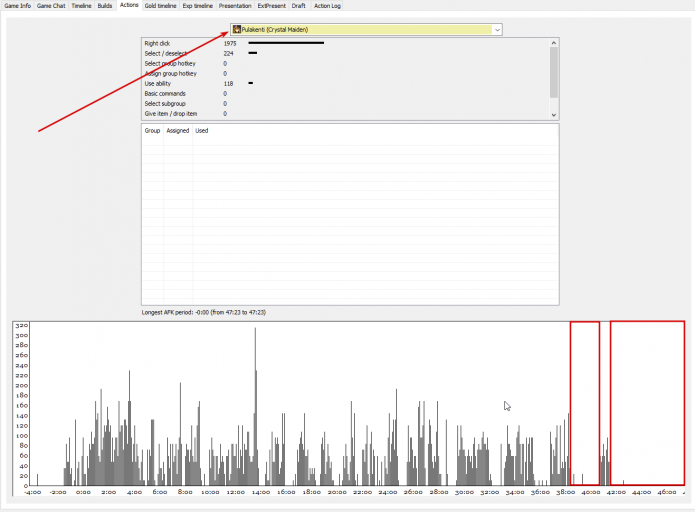Select the Use ability row
The image size is (695, 512).
click(x=345, y=84)
